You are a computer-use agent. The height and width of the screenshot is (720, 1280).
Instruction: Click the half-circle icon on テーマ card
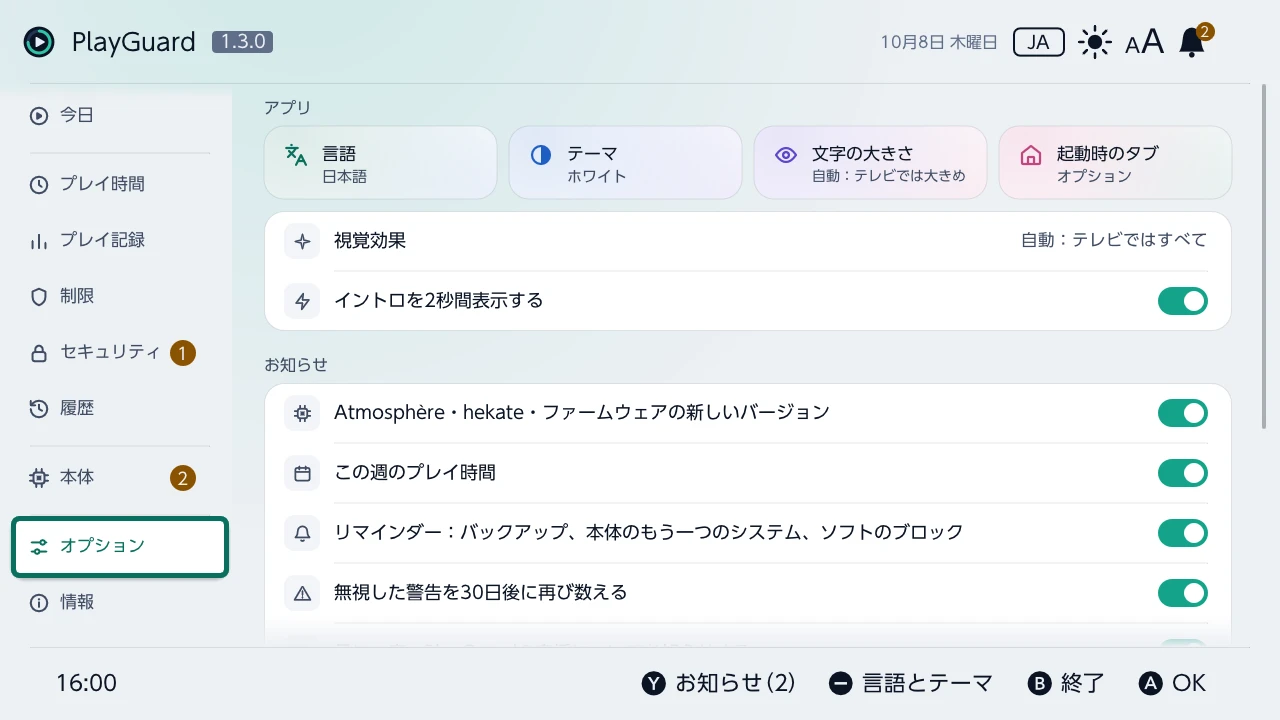[x=541, y=155]
